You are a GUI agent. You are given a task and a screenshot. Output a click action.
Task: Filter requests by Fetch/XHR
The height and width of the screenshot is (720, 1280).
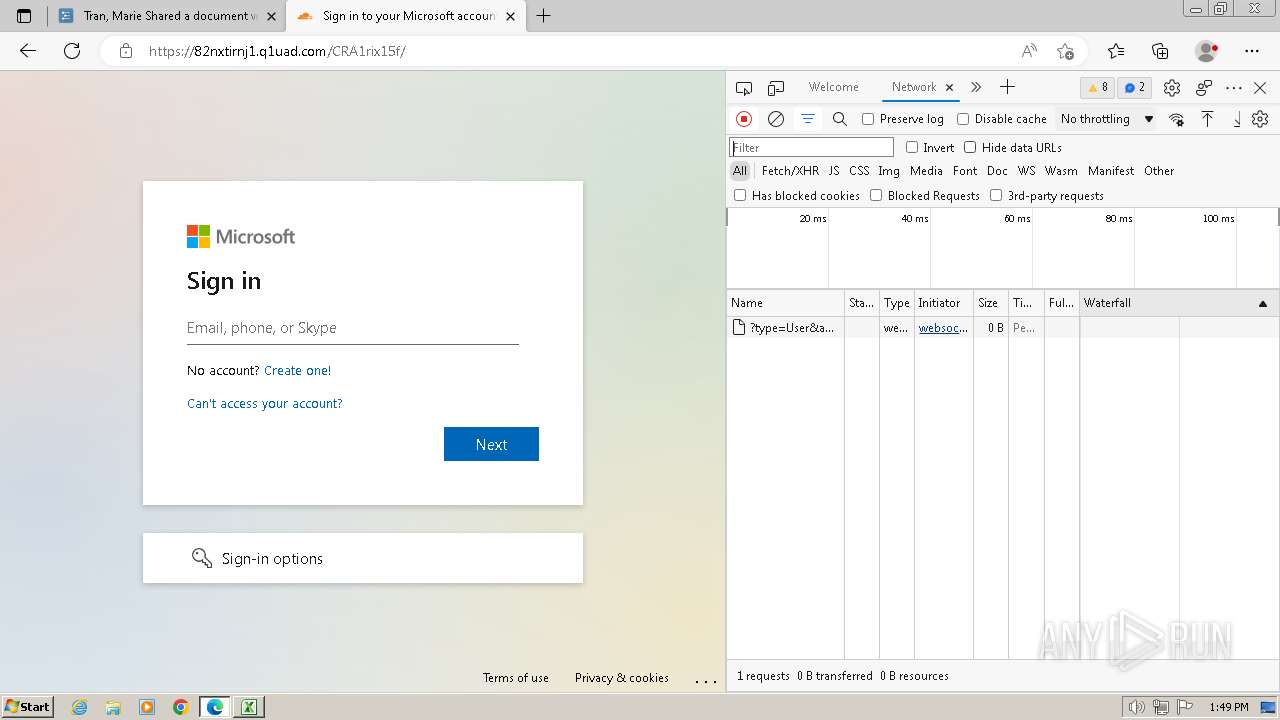[790, 171]
